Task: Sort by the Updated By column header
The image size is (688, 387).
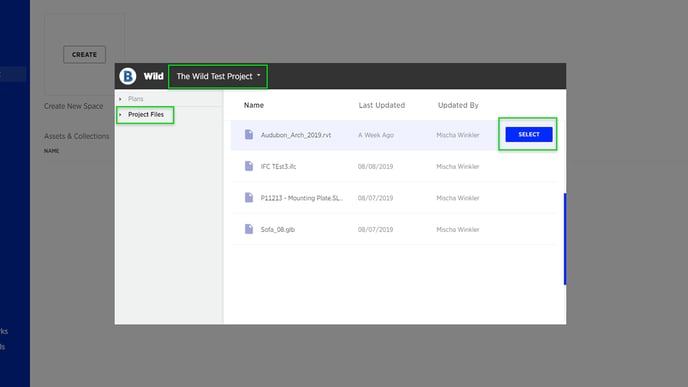Action: tap(458, 105)
